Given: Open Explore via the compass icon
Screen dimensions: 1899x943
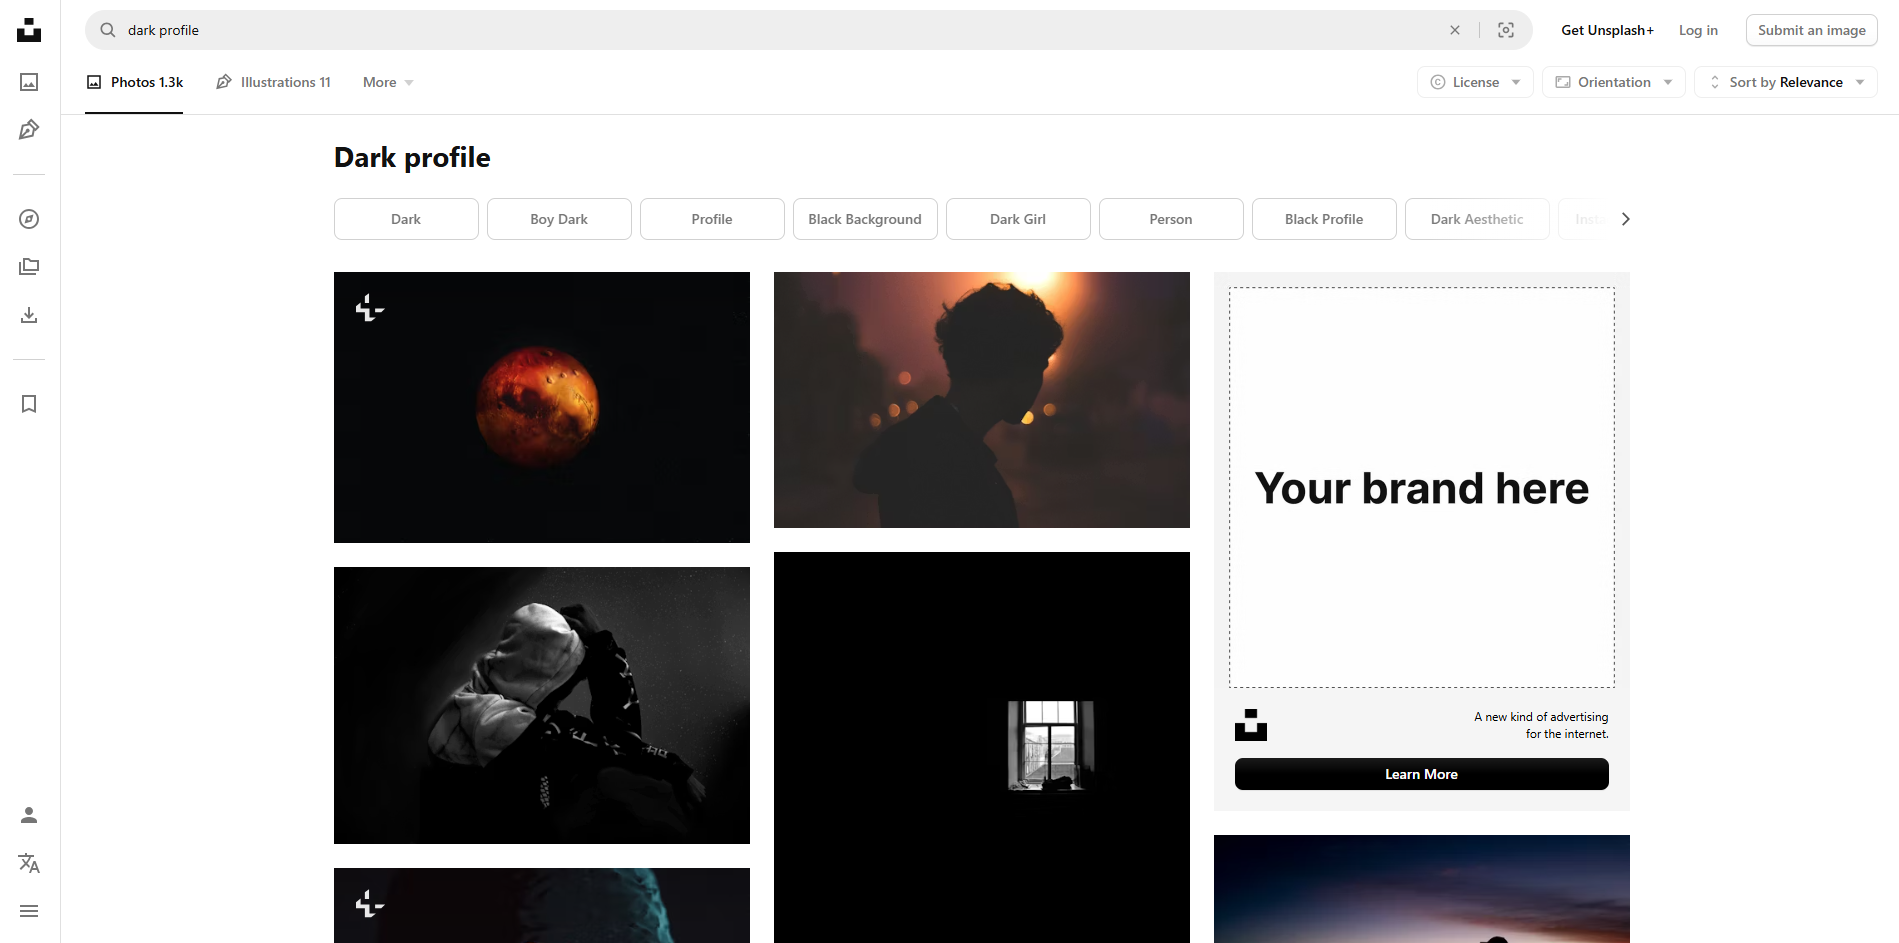Looking at the screenshot, I should tap(29, 219).
